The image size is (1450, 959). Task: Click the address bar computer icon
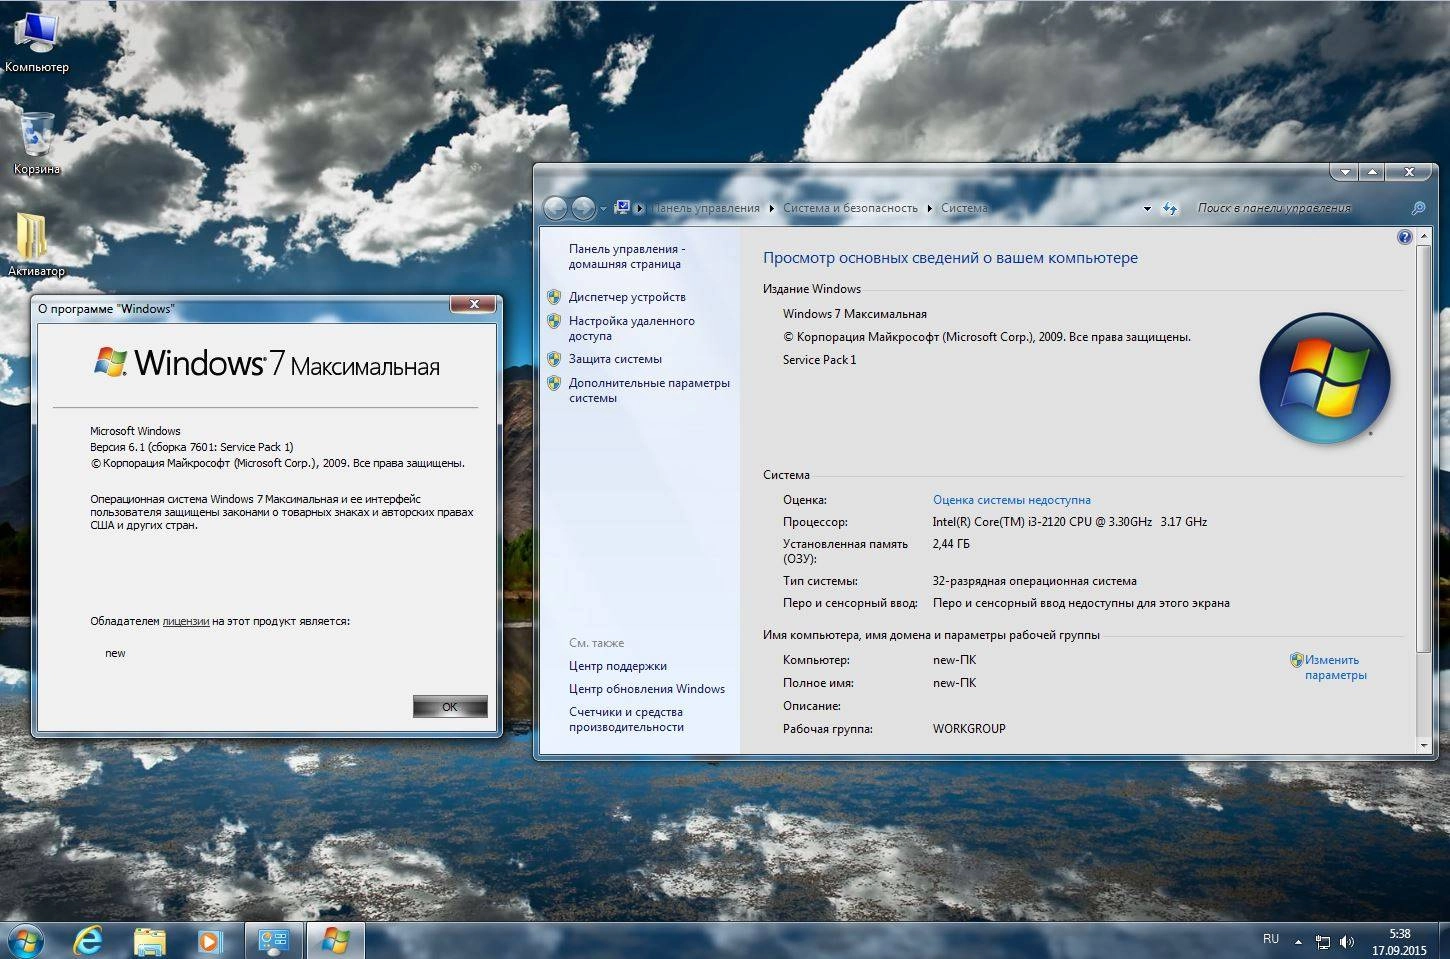tap(623, 207)
